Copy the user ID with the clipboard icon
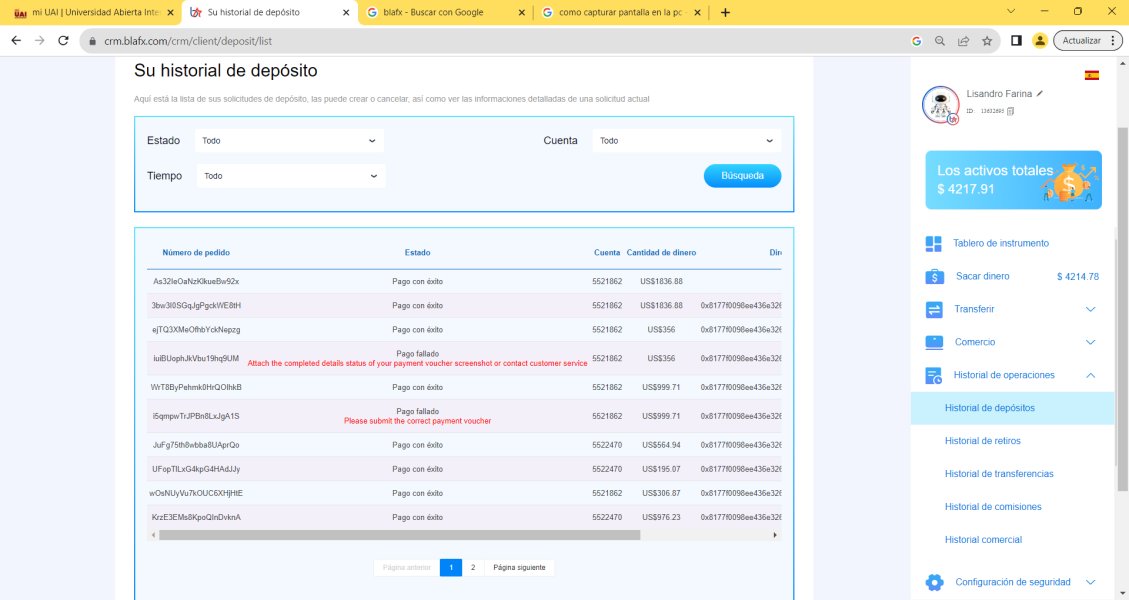Viewport: 1129px width, 600px height. tap(1011, 111)
